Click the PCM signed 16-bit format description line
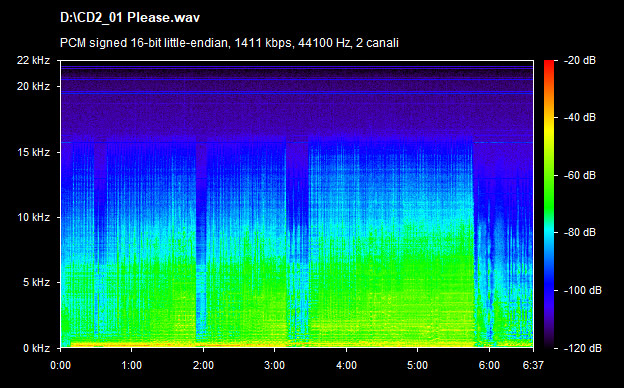624x388 pixels. [229, 43]
